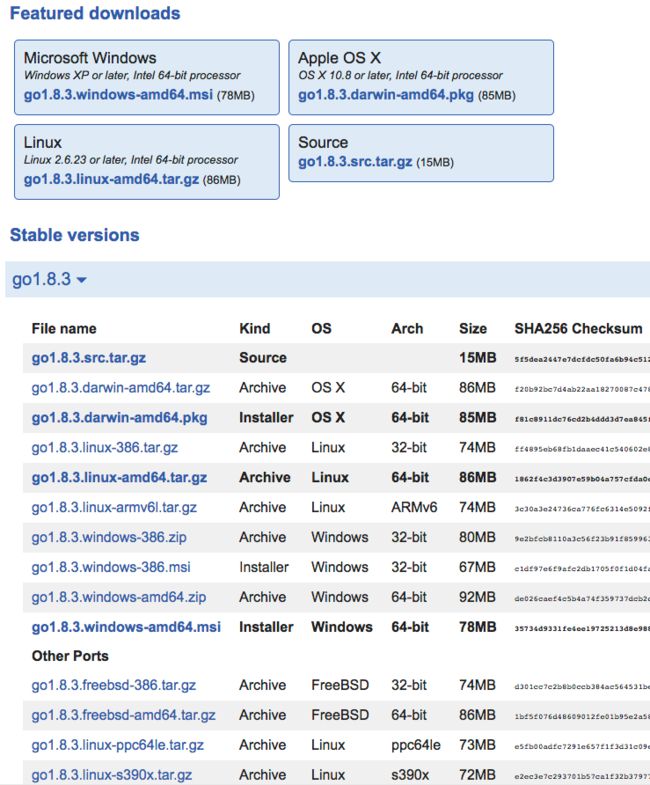
Task: Click checksum of go1.8.3.src.tar.gz row
Action: (582, 359)
